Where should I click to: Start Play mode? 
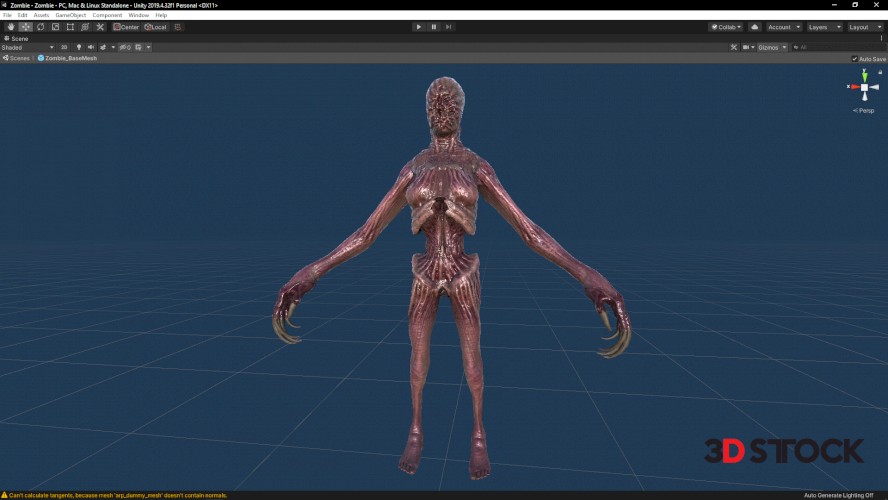point(419,27)
